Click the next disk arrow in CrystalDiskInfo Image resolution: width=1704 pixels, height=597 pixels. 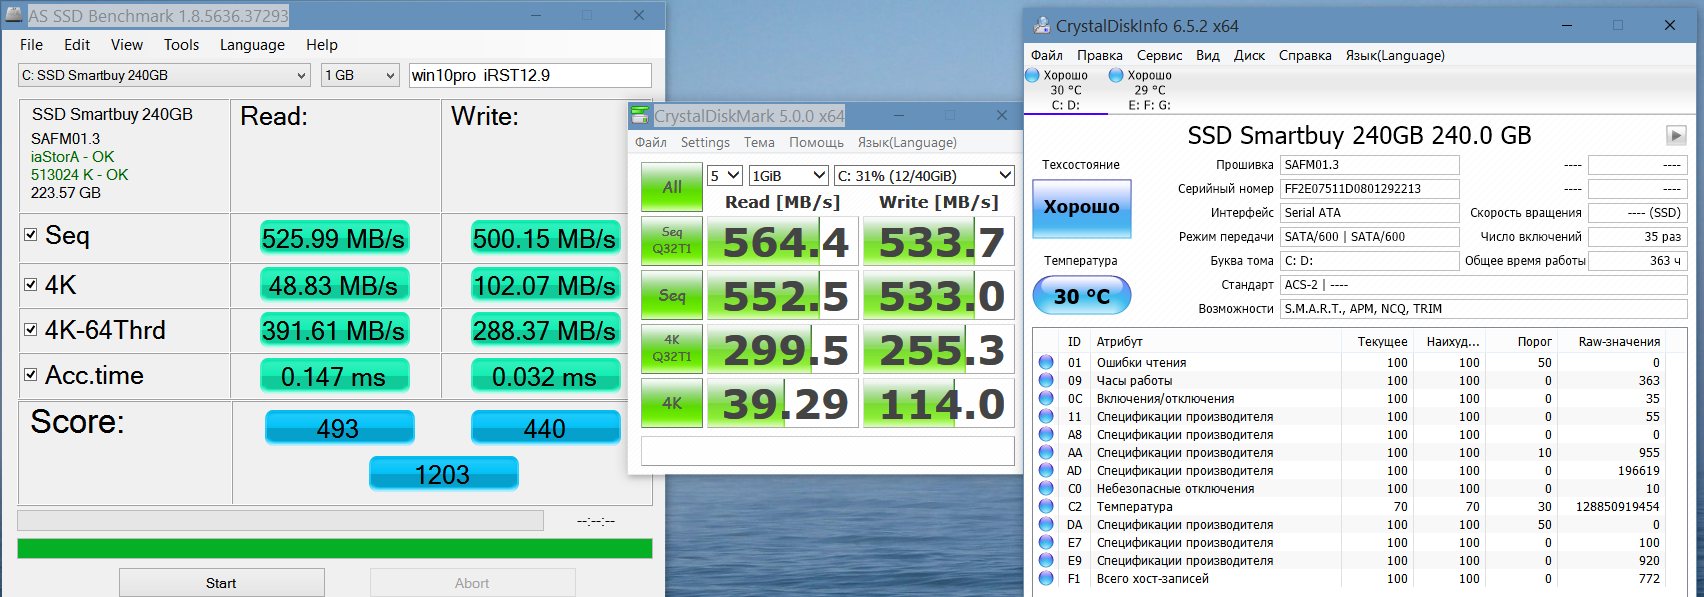pos(1676,135)
